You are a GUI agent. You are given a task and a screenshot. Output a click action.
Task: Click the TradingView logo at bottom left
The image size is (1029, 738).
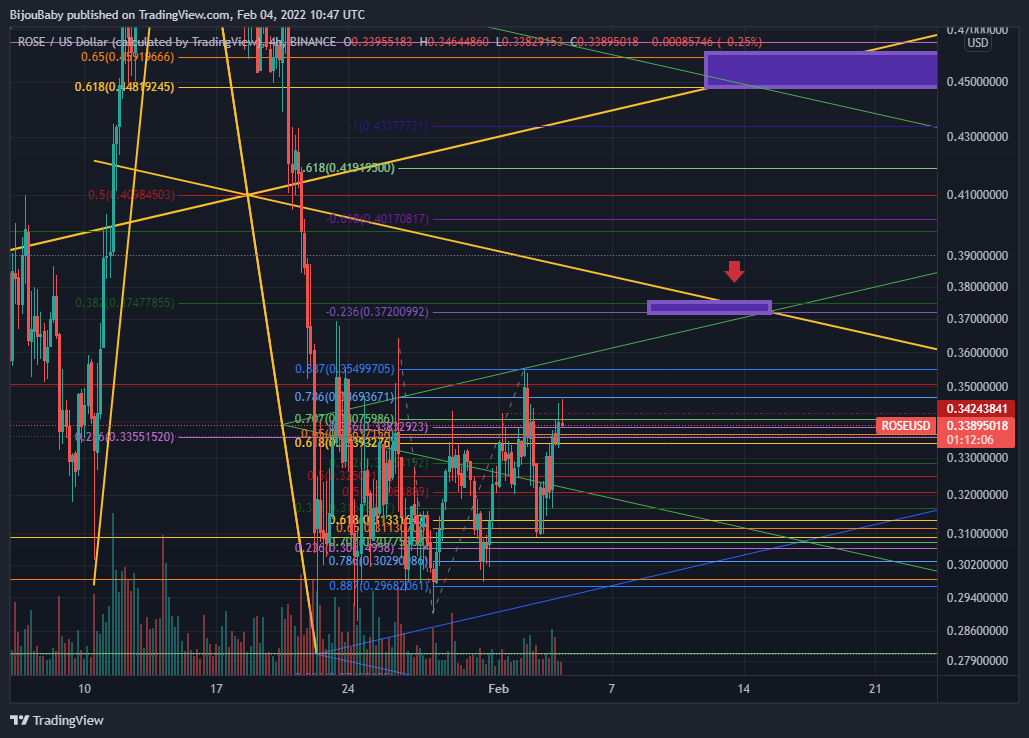[x=57, y=720]
